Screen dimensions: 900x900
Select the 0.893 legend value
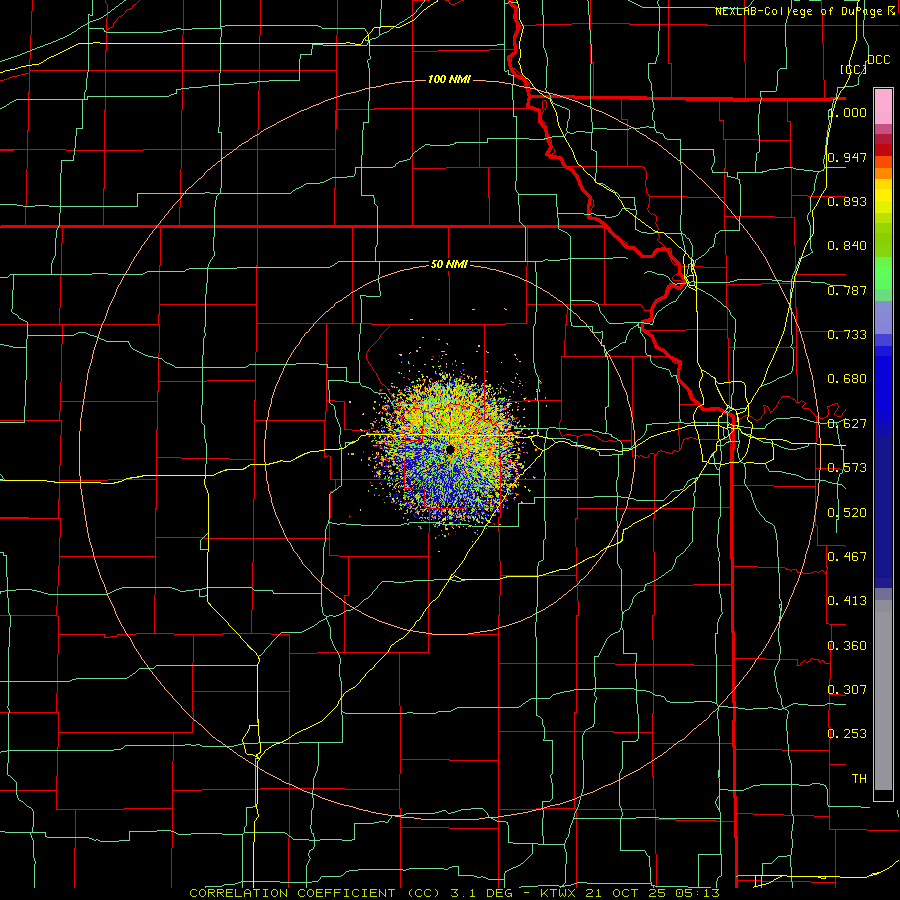pyautogui.click(x=847, y=201)
